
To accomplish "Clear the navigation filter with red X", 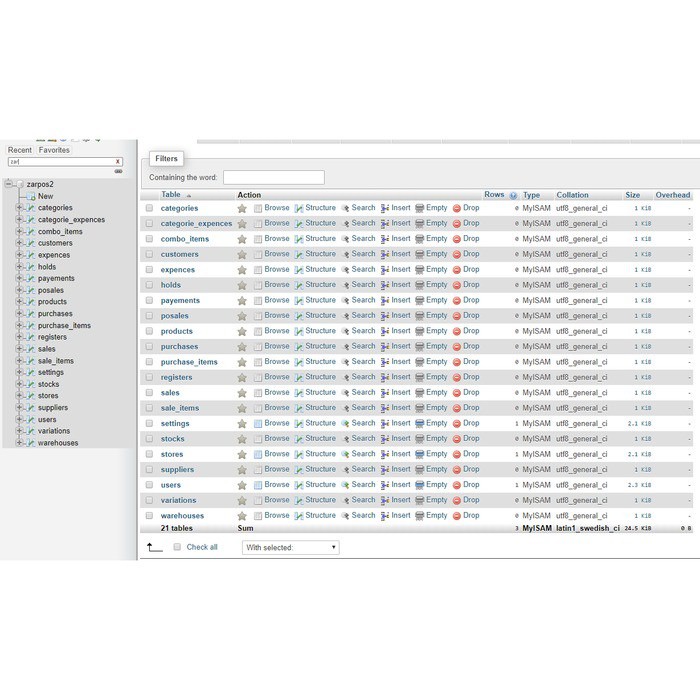I will click(117, 162).
